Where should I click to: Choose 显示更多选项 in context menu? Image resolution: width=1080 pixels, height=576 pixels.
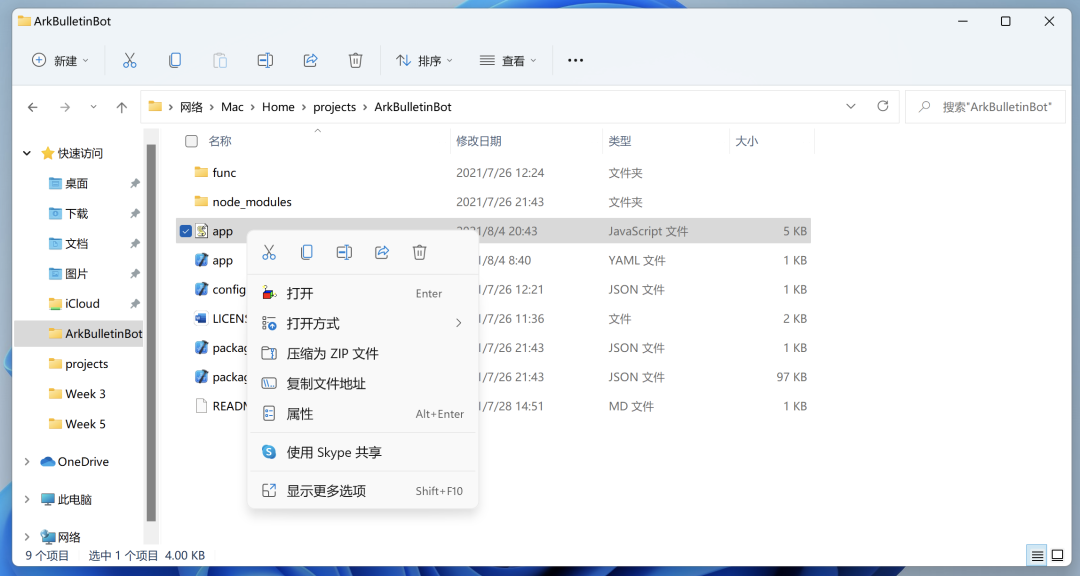pyautogui.click(x=362, y=491)
